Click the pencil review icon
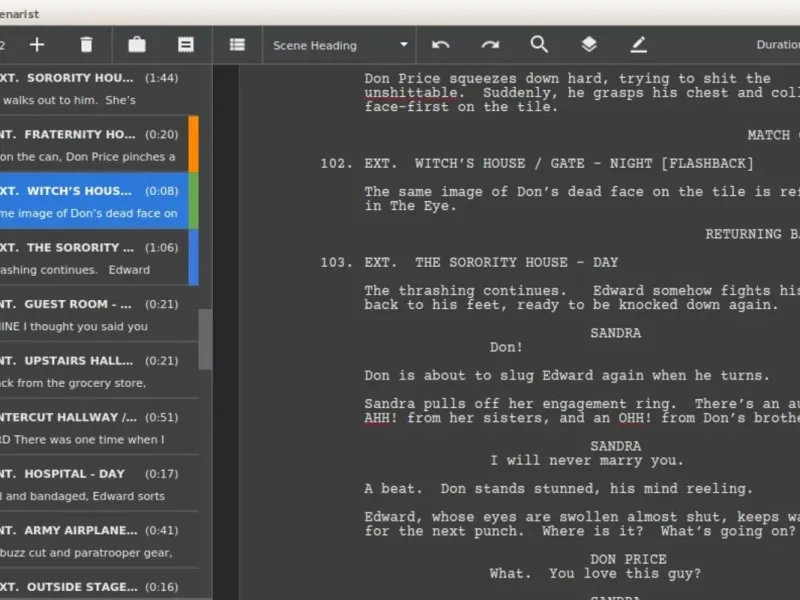The width and height of the screenshot is (800, 600). click(638, 44)
